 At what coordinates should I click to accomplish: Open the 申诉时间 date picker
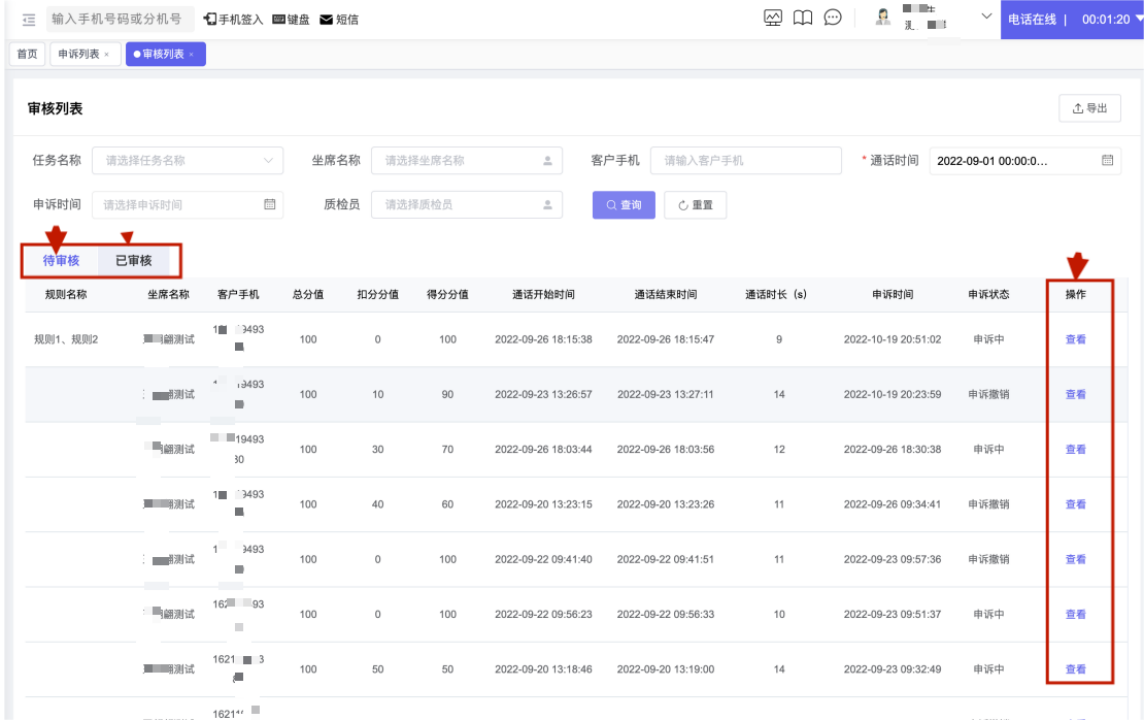188,205
